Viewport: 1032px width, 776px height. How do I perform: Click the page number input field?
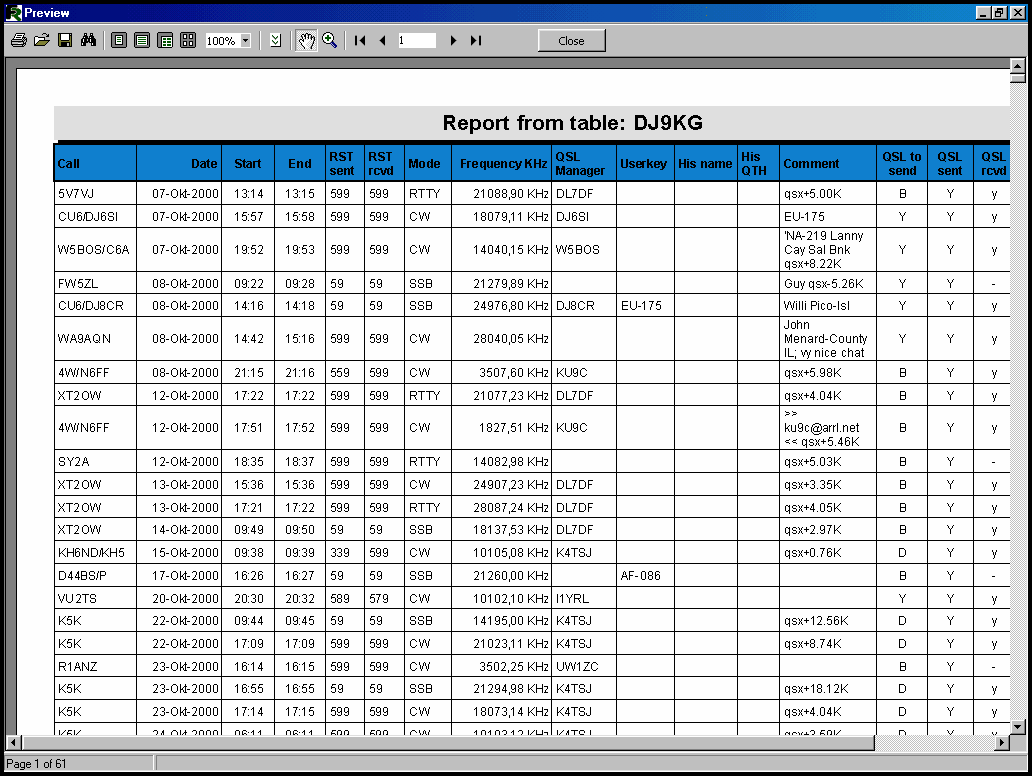(x=416, y=41)
